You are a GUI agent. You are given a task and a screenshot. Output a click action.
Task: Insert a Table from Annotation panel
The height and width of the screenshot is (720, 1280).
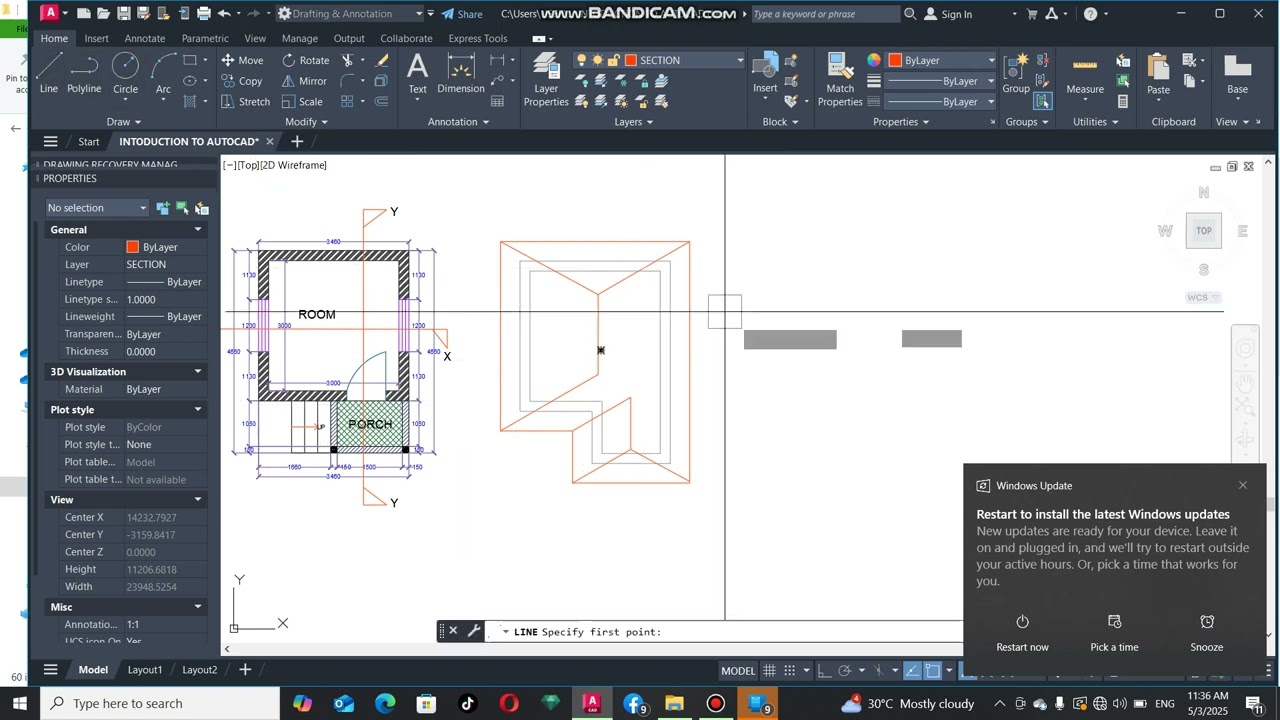point(497,101)
